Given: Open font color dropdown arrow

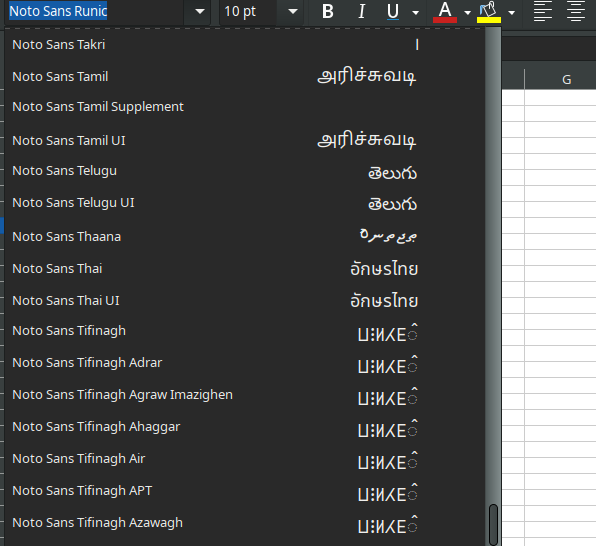Looking at the screenshot, I should pyautogui.click(x=468, y=13).
